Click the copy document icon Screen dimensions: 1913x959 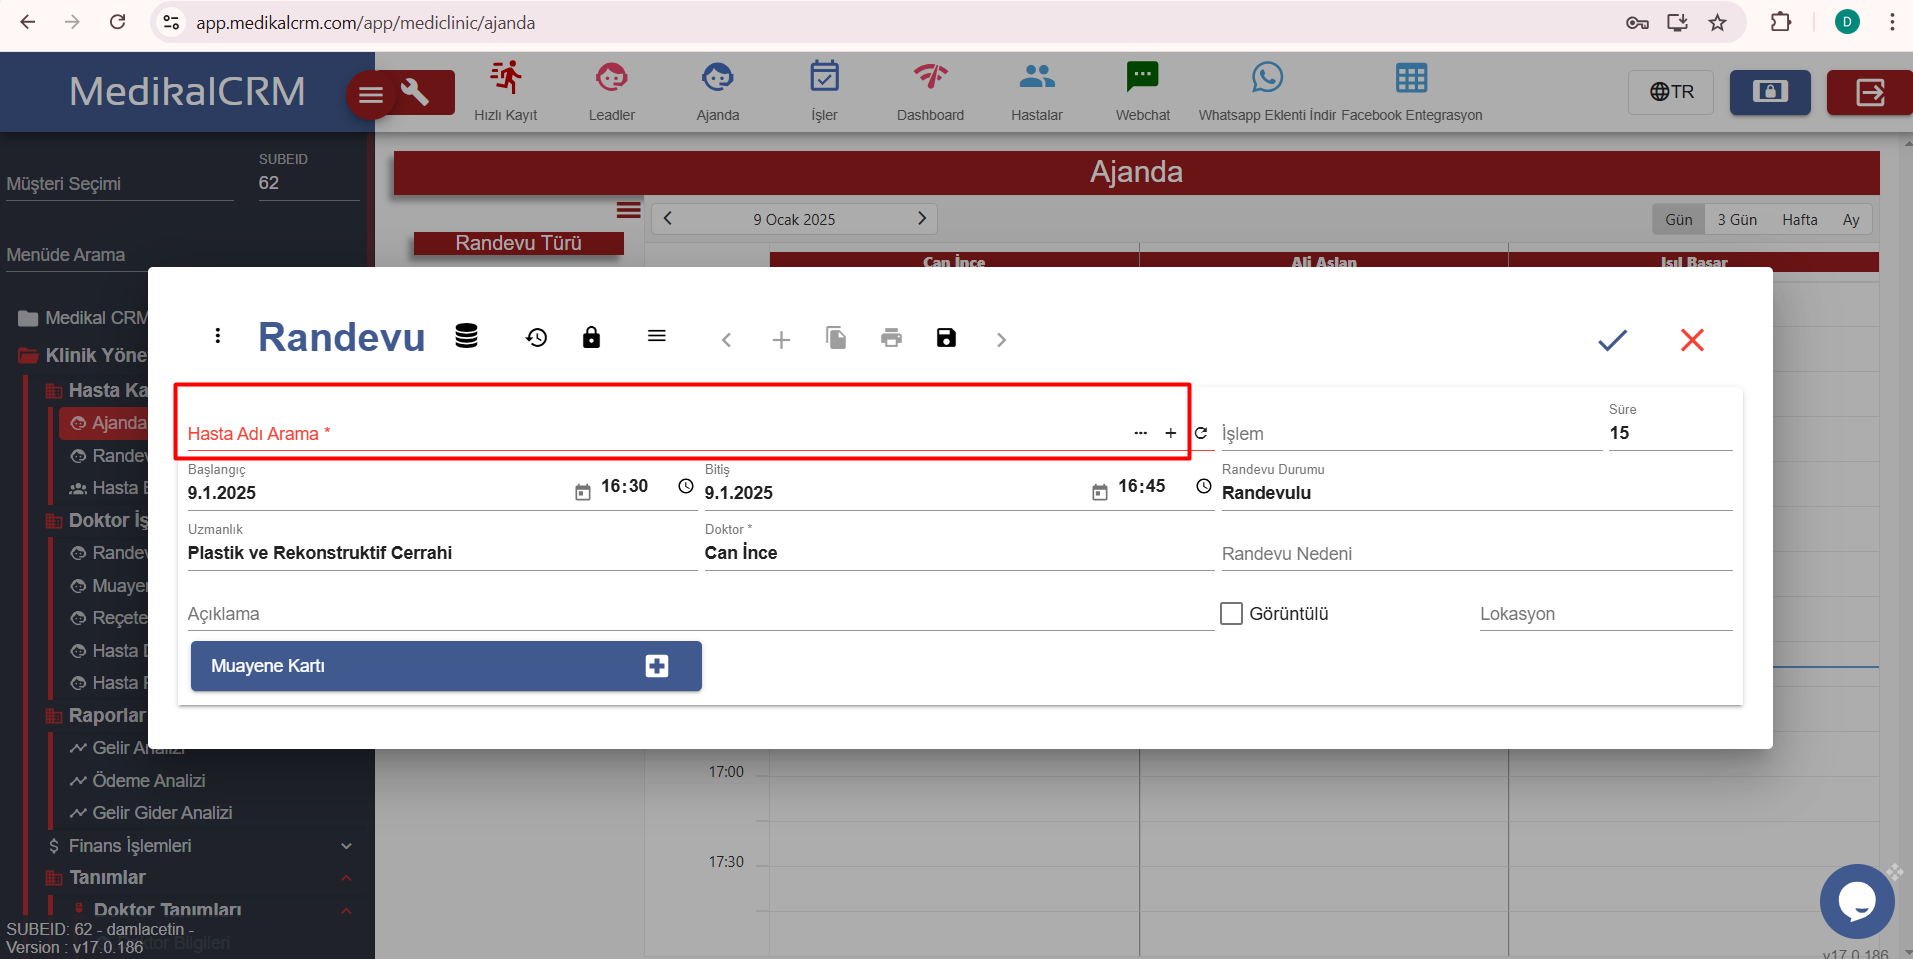pos(836,338)
